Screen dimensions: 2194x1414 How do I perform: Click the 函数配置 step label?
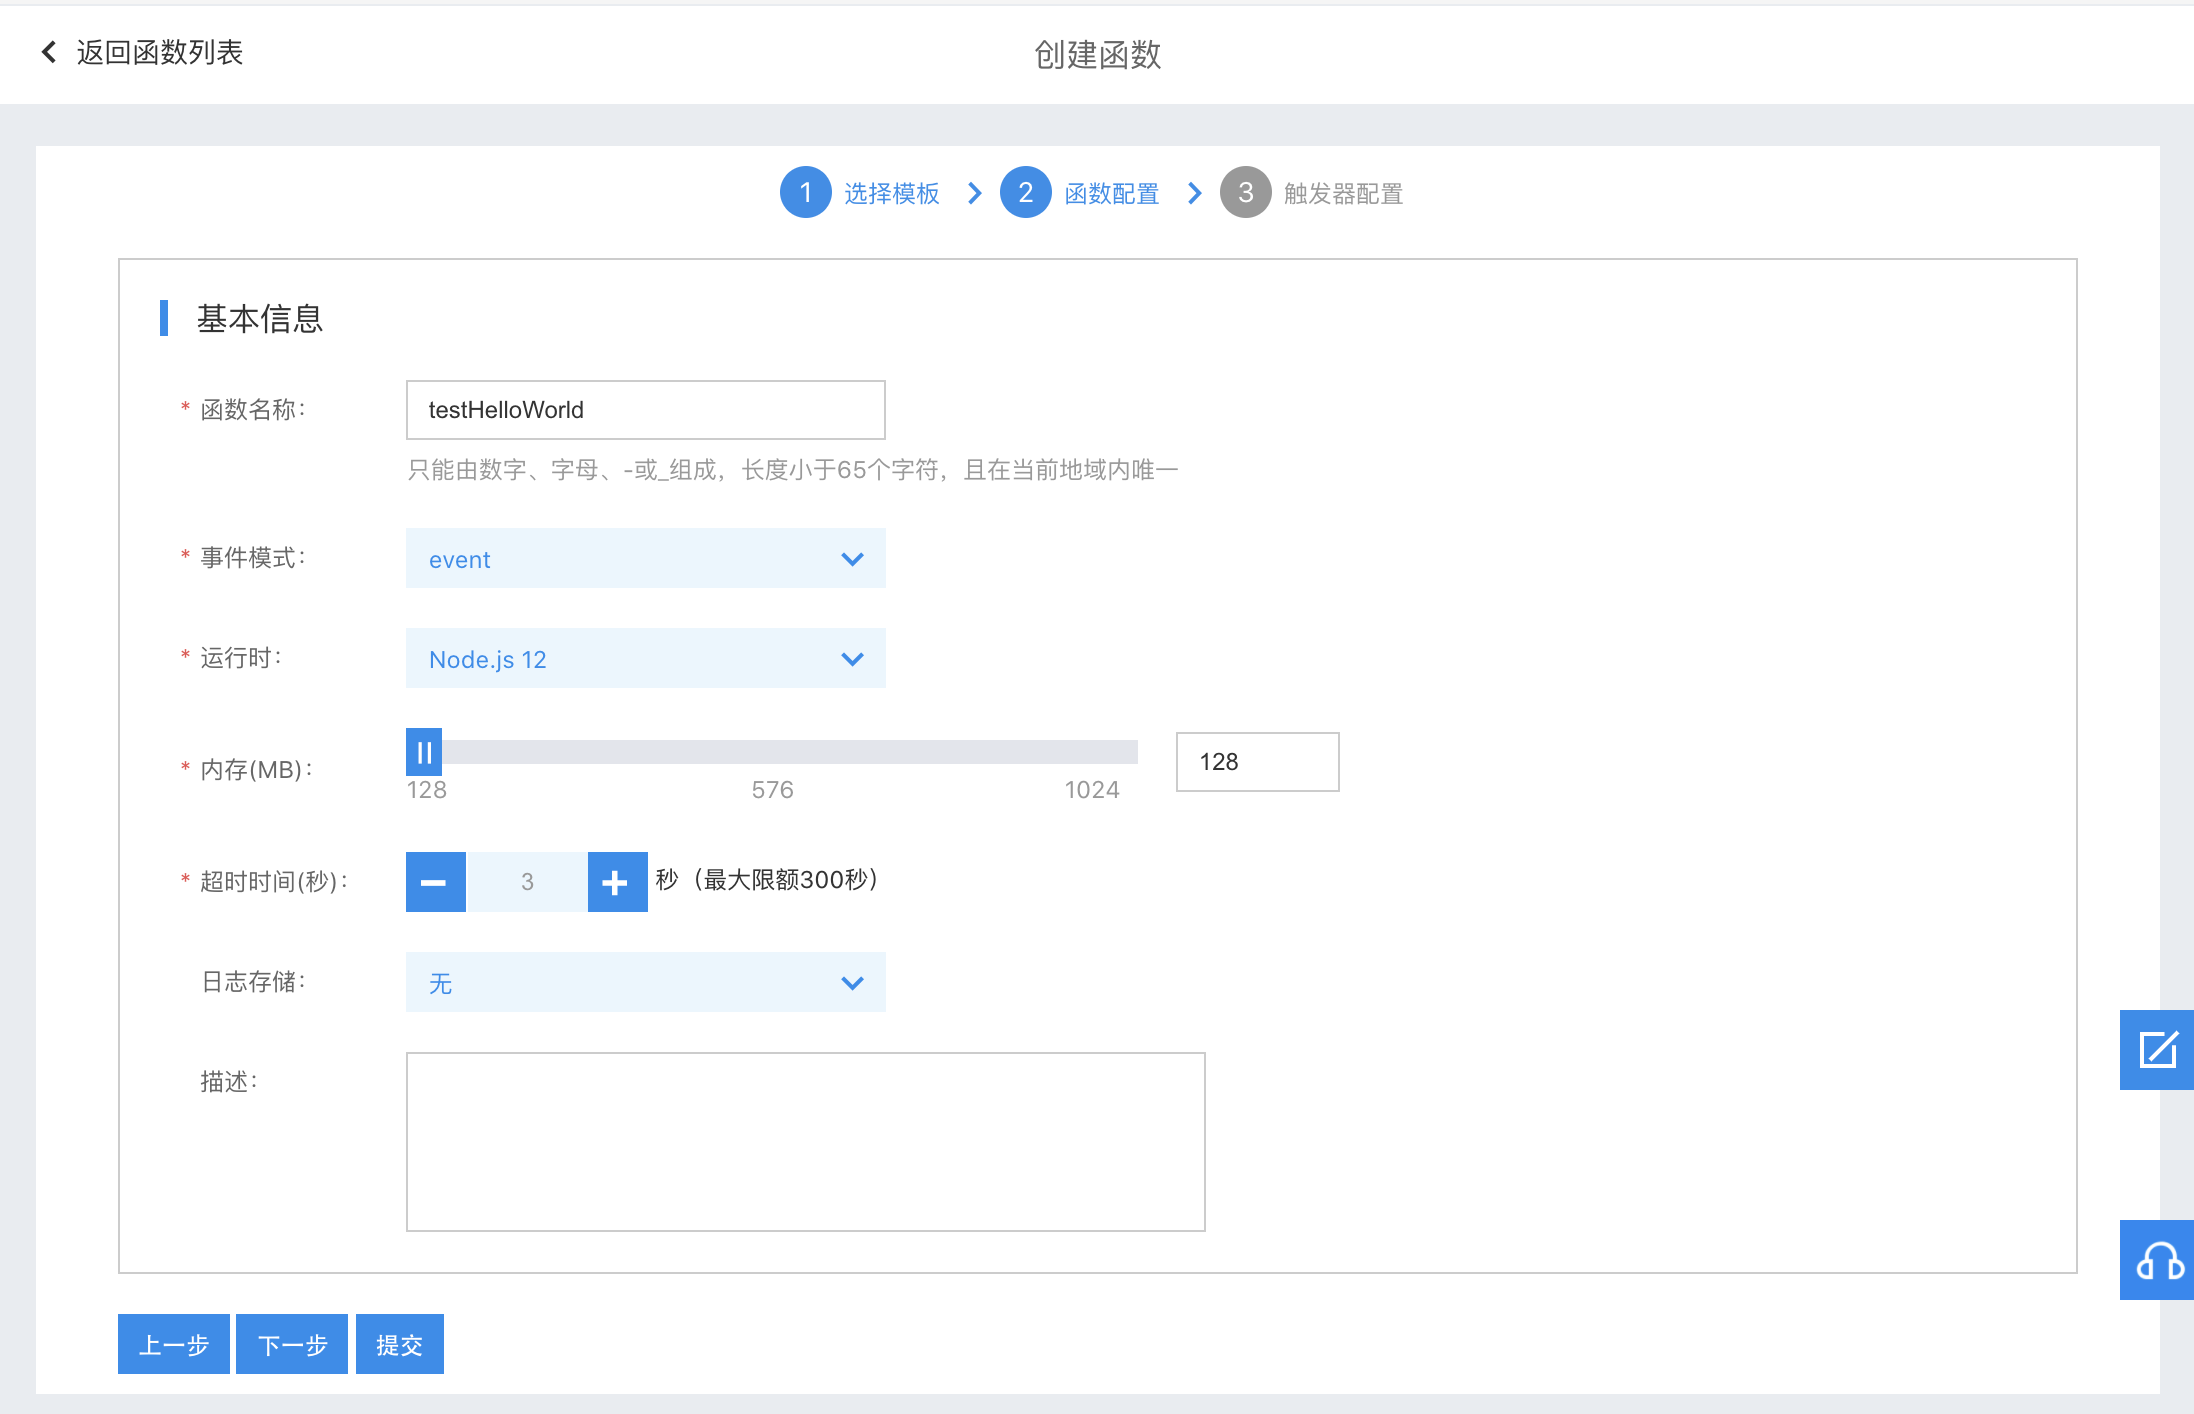click(x=1111, y=193)
